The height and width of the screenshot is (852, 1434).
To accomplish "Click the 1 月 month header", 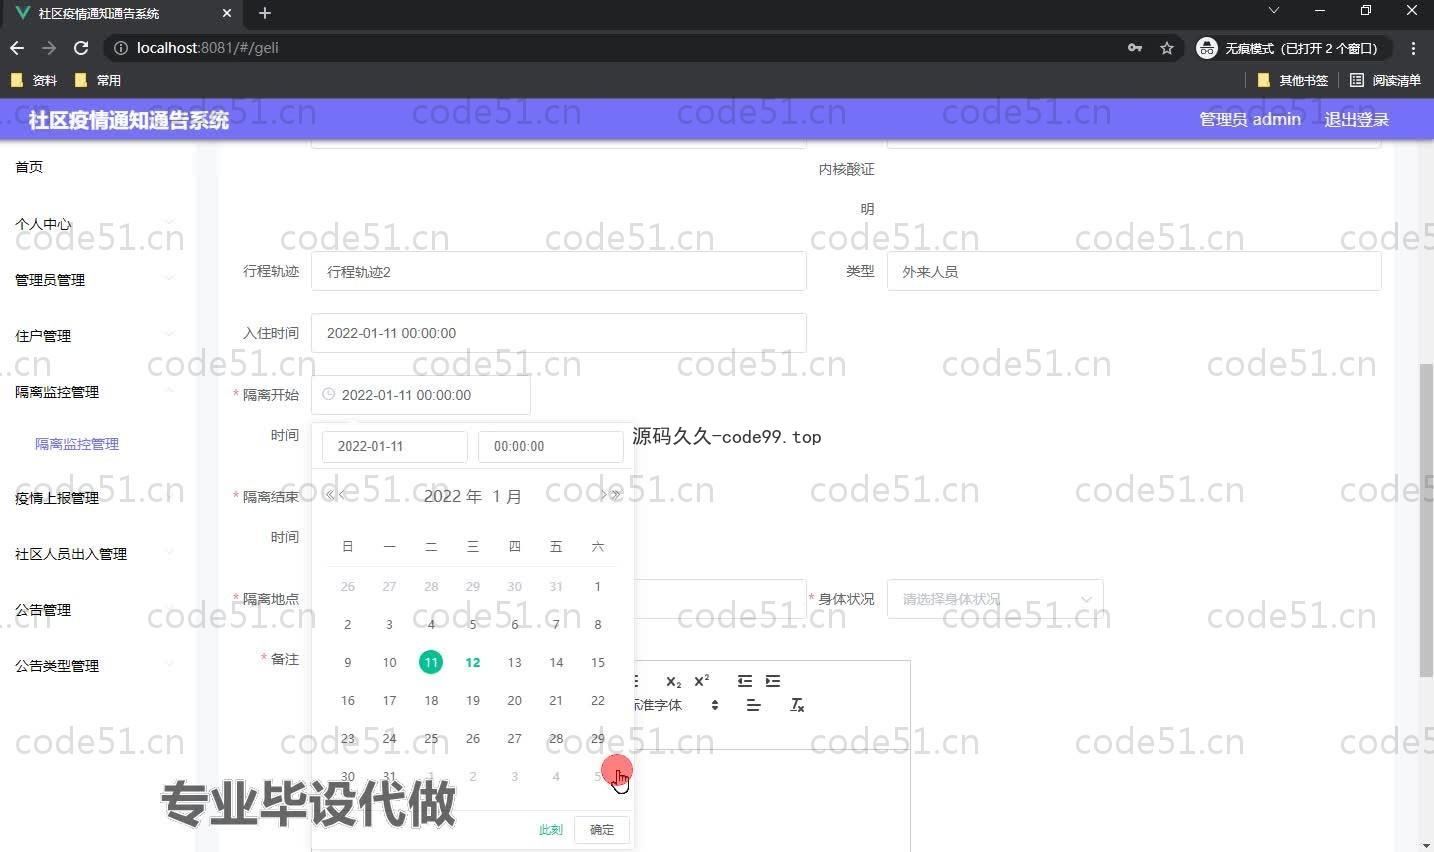I will pos(506,496).
